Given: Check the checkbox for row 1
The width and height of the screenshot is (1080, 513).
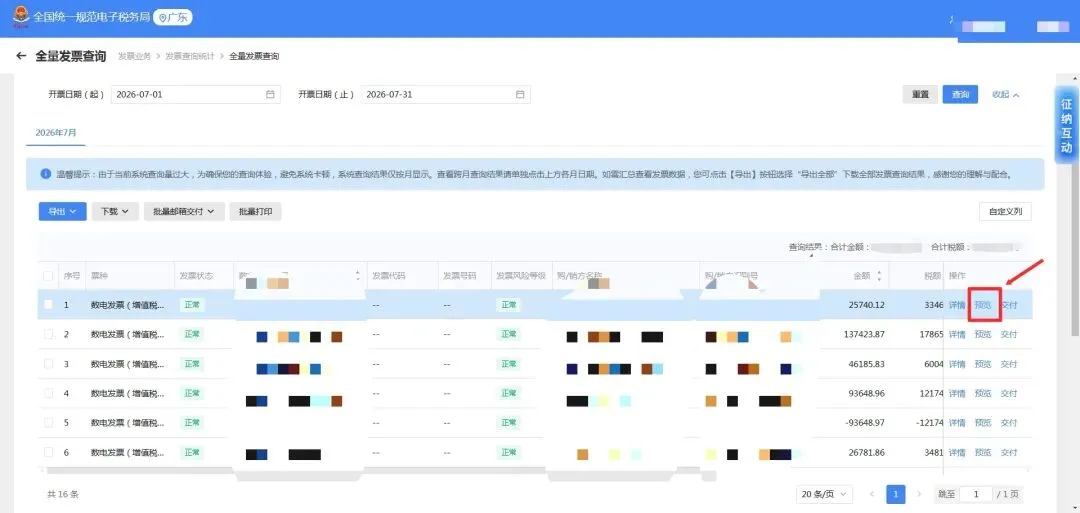Looking at the screenshot, I should 48,304.
